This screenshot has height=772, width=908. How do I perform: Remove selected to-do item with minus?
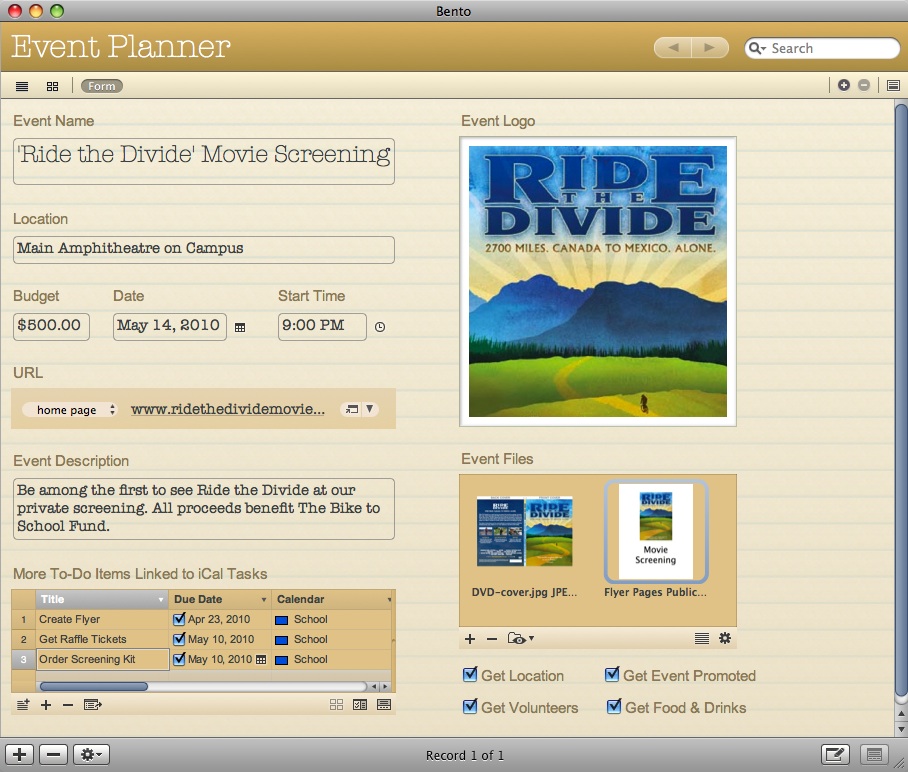click(68, 705)
